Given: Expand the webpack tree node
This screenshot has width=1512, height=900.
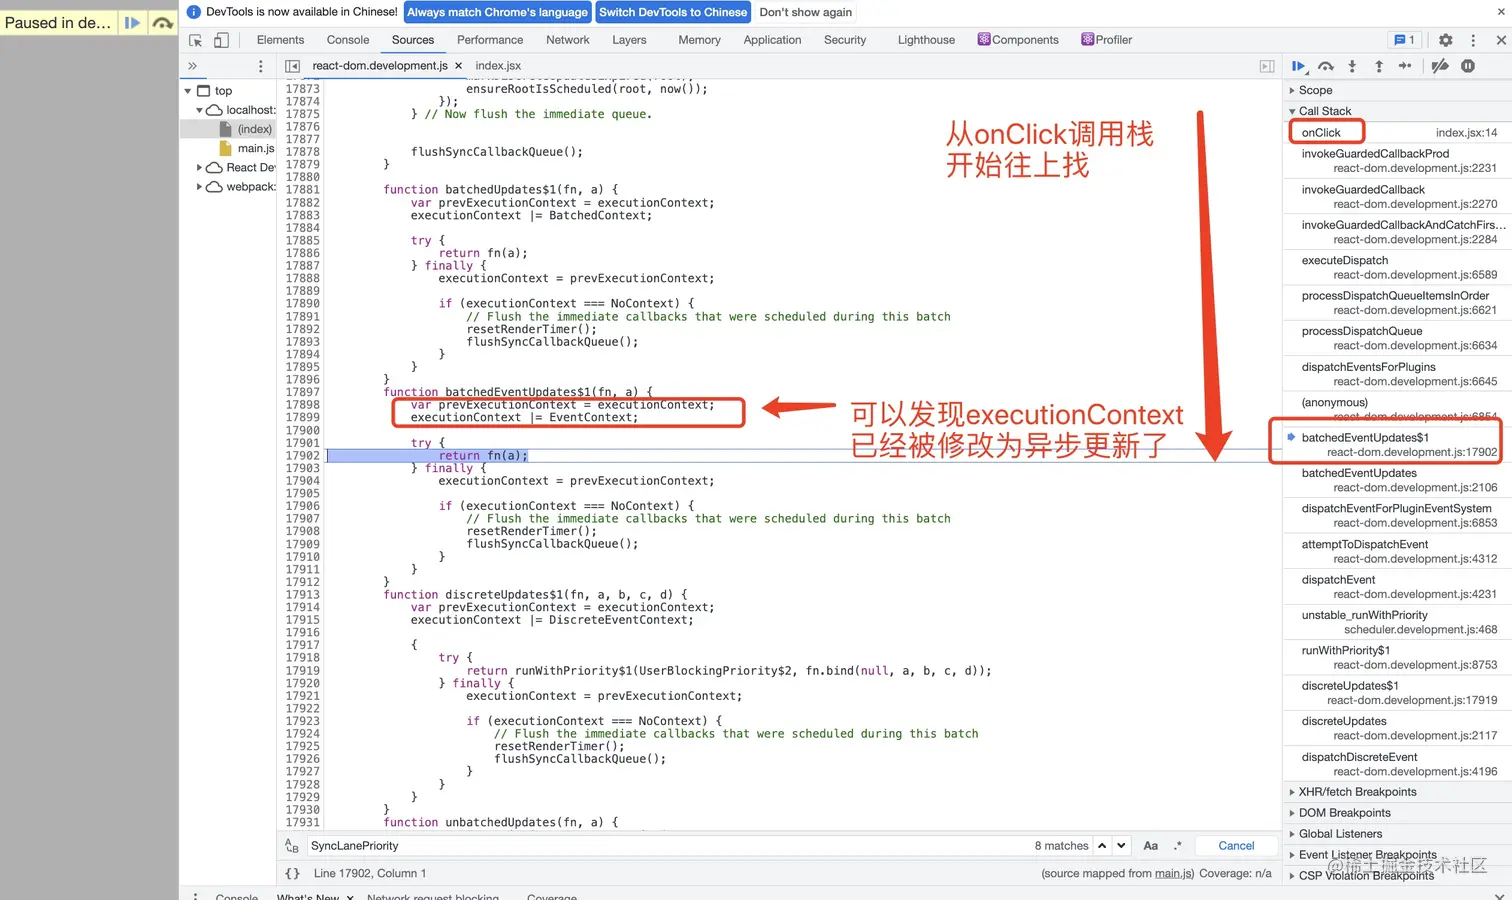Looking at the screenshot, I should (199, 187).
